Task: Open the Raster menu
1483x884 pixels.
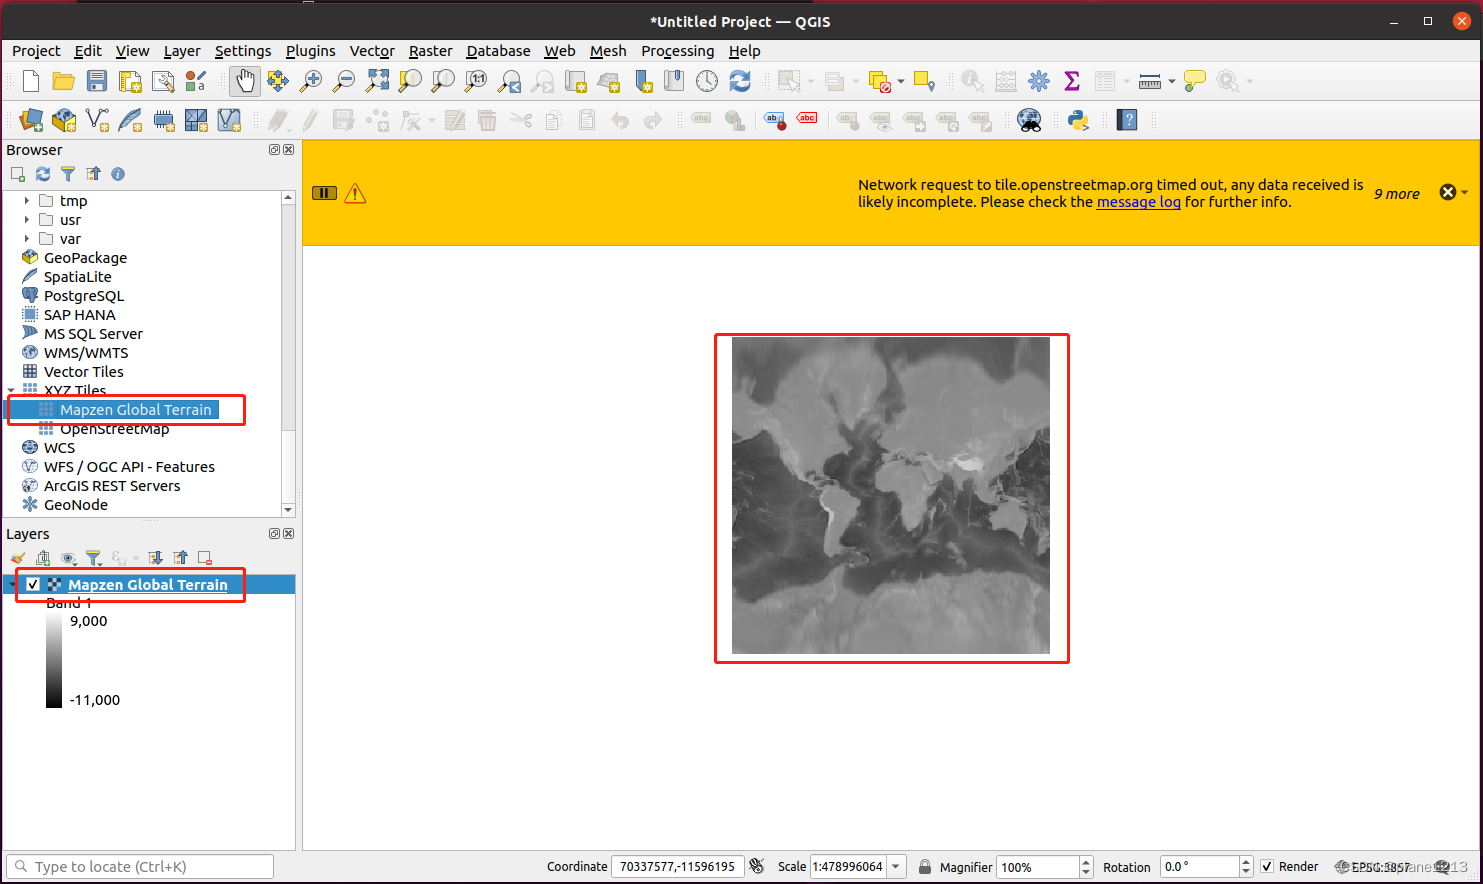Action: point(430,51)
